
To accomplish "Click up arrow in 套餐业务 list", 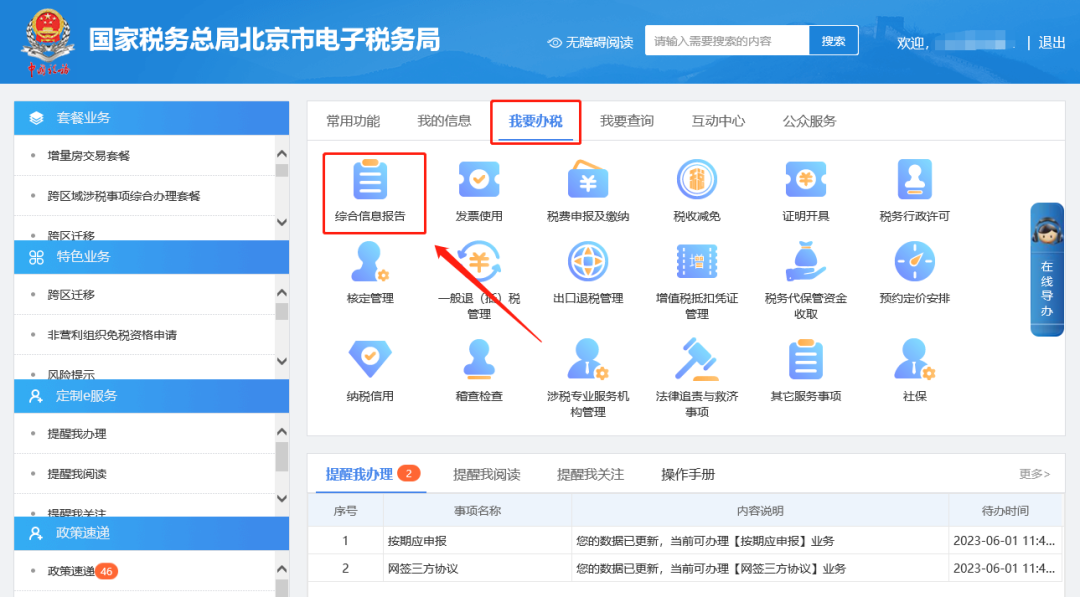I will click(x=282, y=154).
